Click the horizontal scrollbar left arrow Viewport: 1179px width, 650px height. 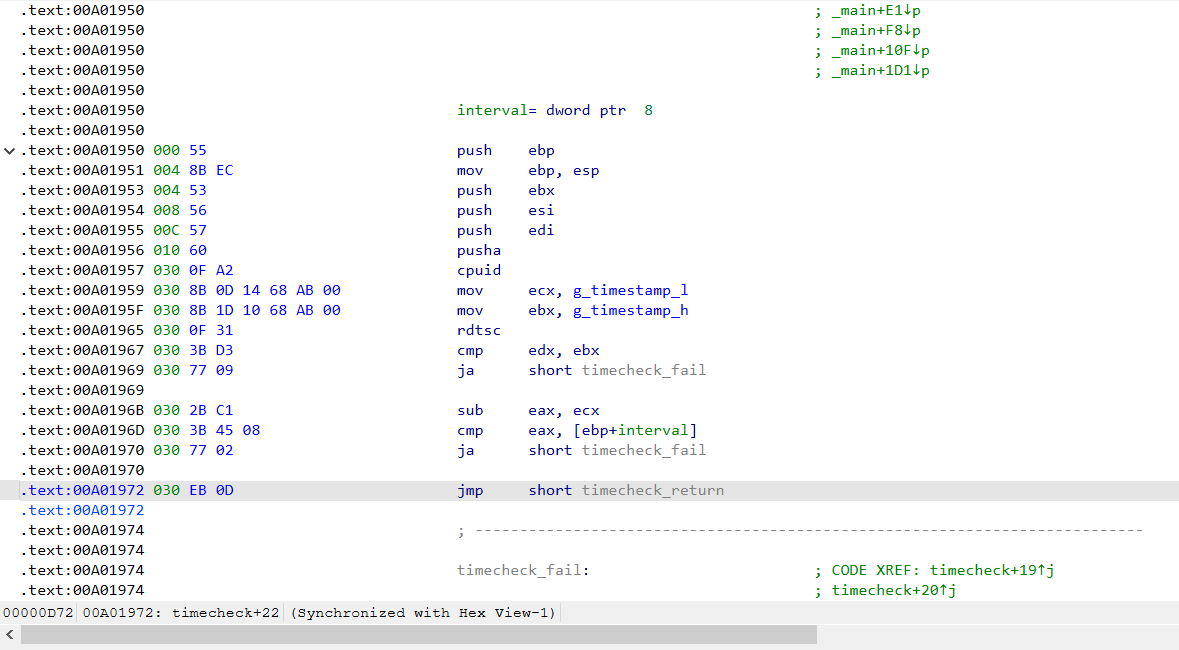click(9, 635)
